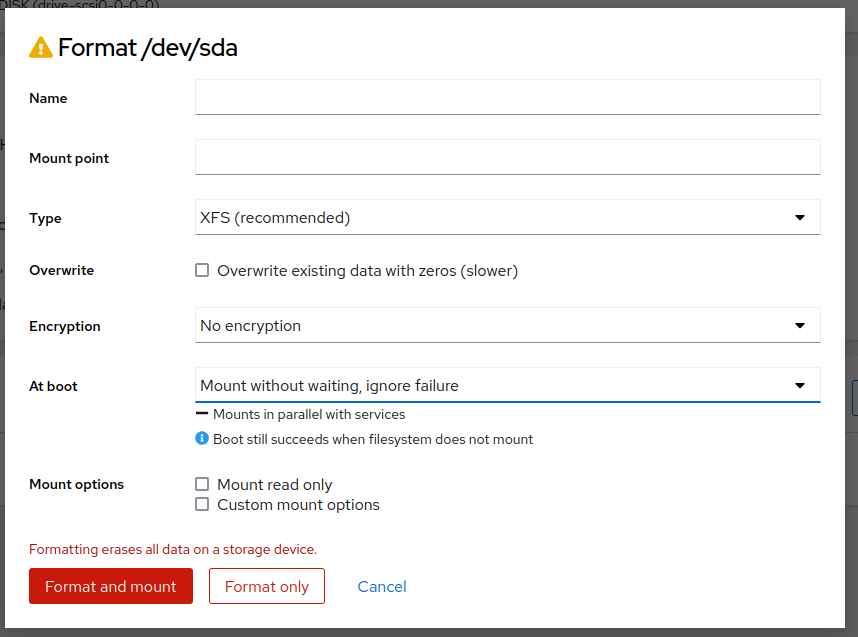Click the Format /dev/sda dialog title

click(148, 47)
